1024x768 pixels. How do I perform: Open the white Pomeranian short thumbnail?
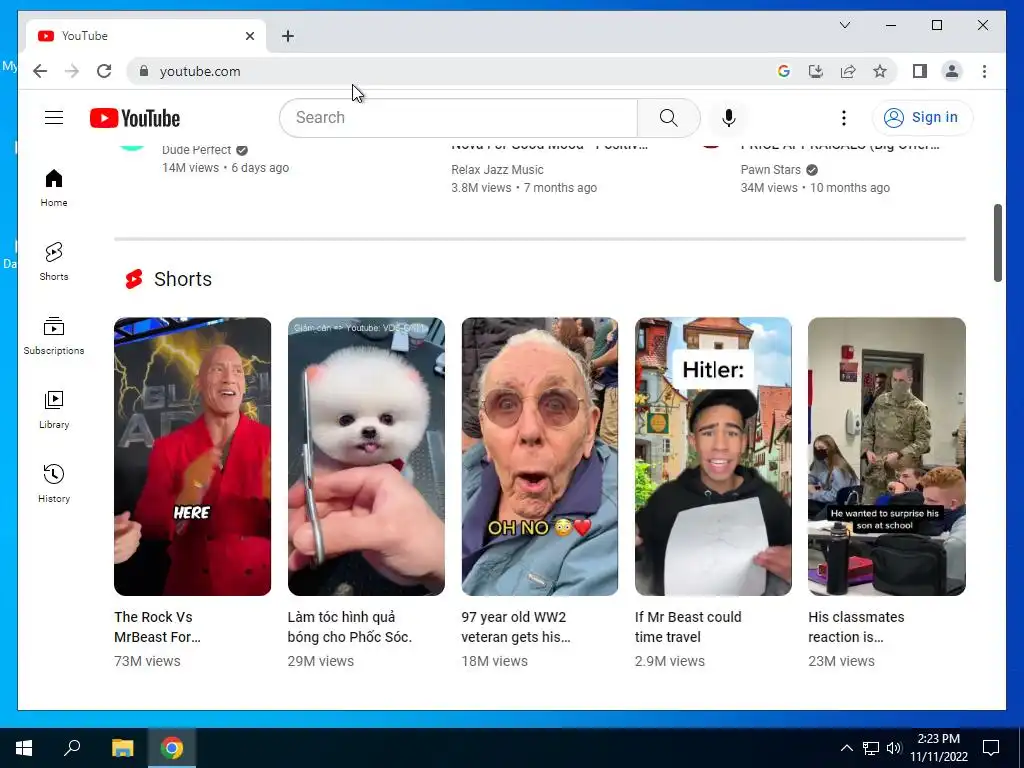(366, 456)
